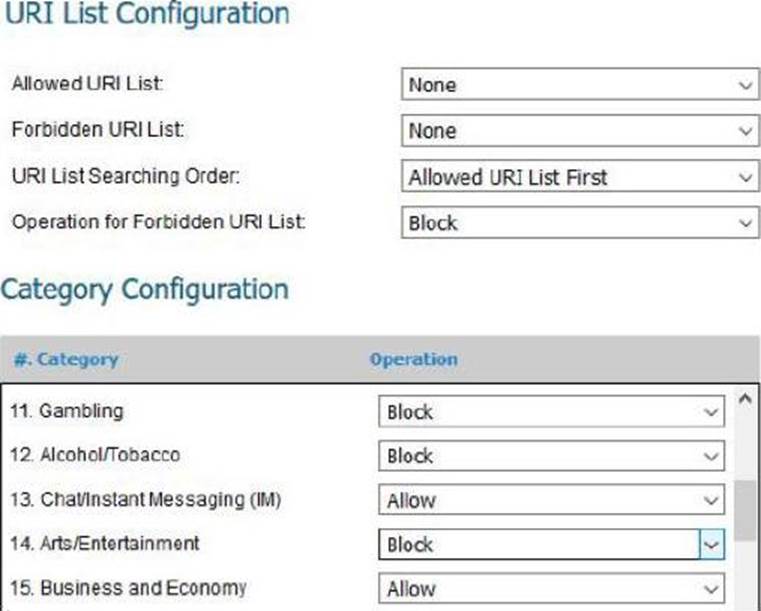Click the Allowed URI List label

87,85
